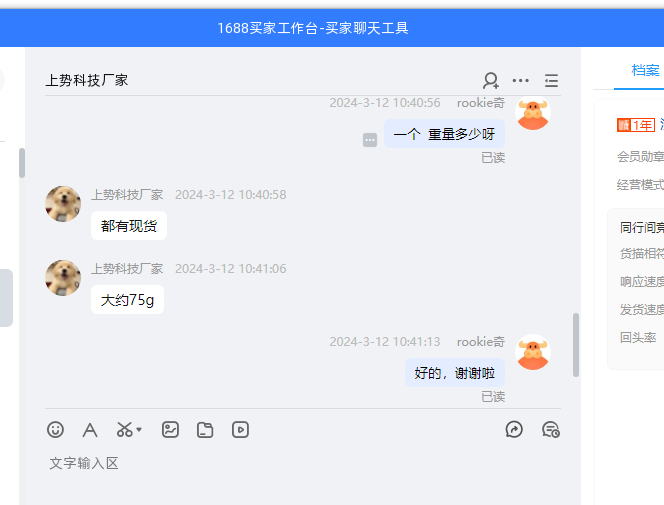Send an image using picture icon
The image size is (664, 505).
click(170, 430)
